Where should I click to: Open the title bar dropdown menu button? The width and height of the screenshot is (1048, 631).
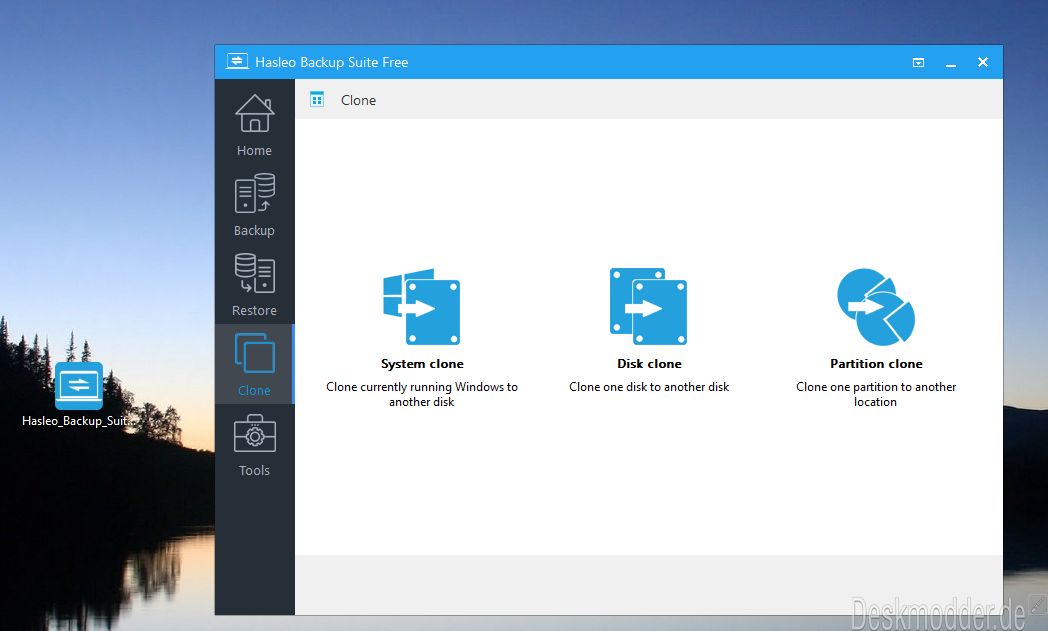tap(918, 62)
